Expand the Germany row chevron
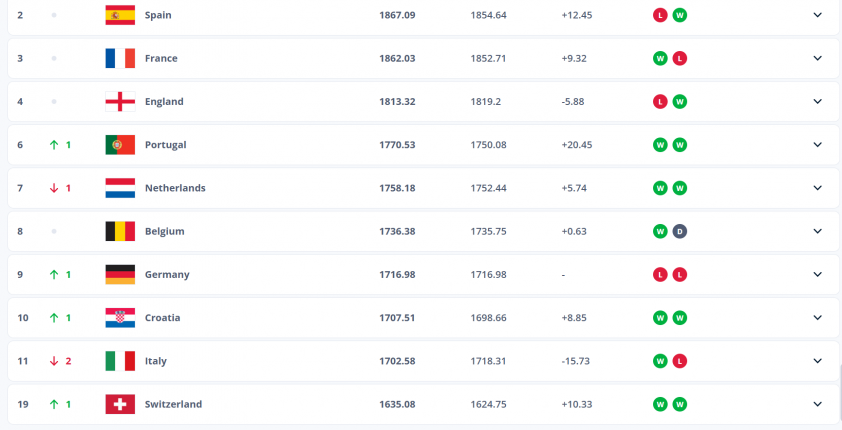The image size is (842, 430). pyautogui.click(x=817, y=274)
